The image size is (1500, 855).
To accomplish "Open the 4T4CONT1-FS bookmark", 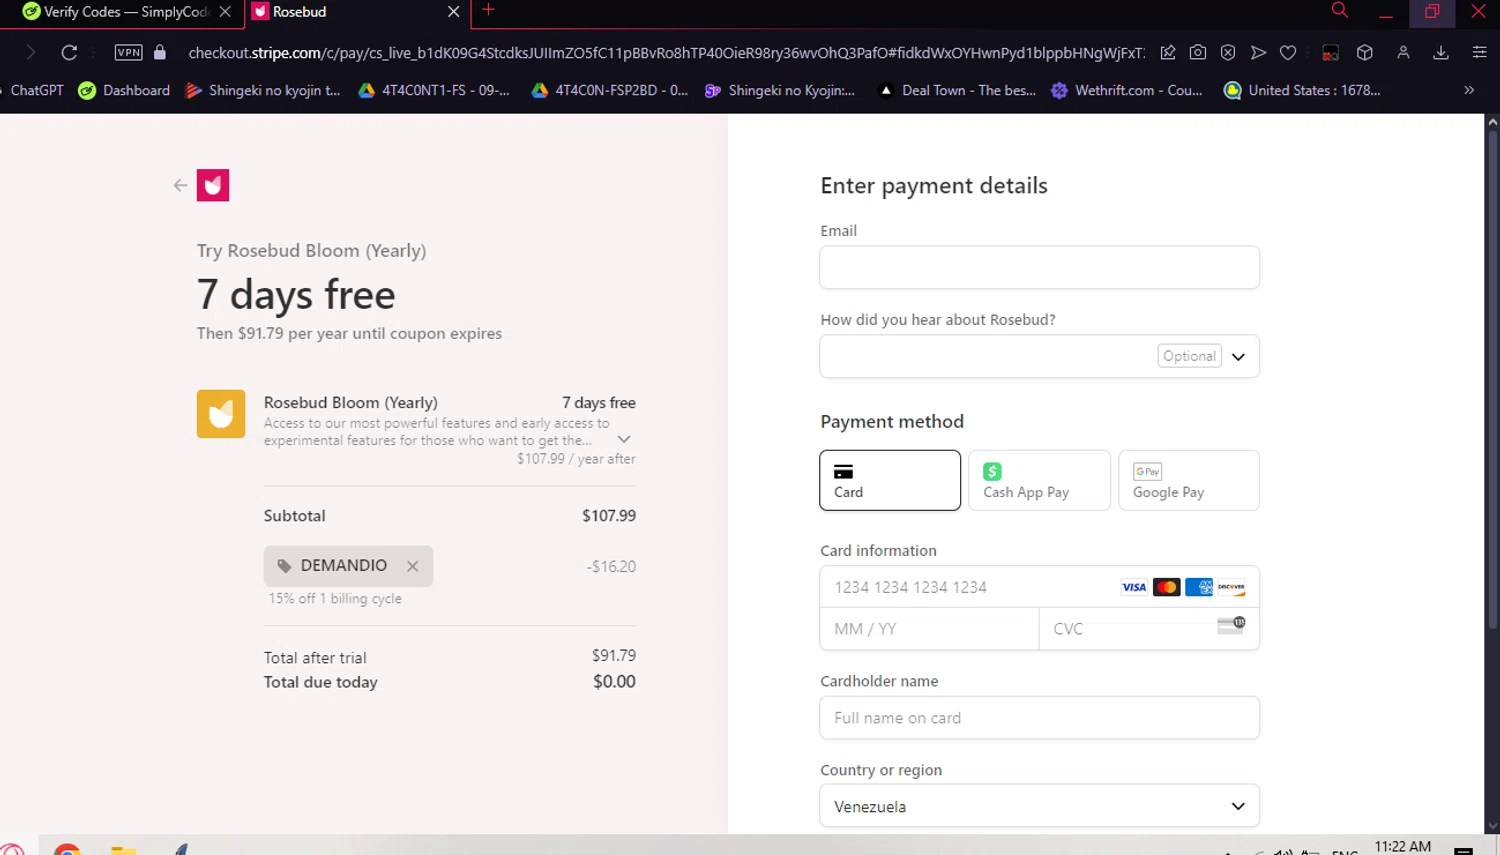I will pos(434,90).
